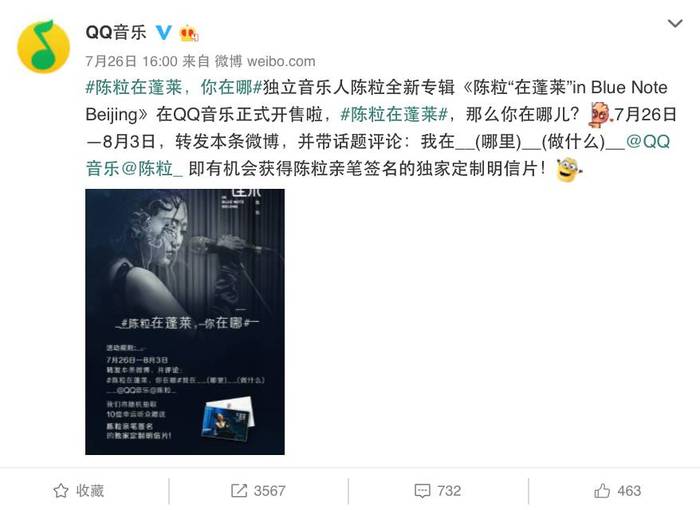
Task: Click the pig emoji after 你在哪儿
Action: click(x=600, y=115)
